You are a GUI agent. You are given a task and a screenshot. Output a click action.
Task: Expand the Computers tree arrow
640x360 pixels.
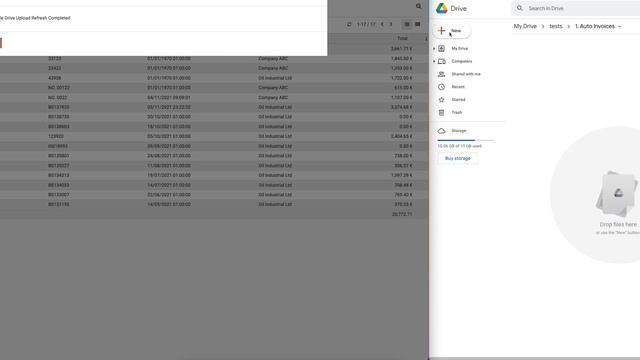tap(434, 61)
